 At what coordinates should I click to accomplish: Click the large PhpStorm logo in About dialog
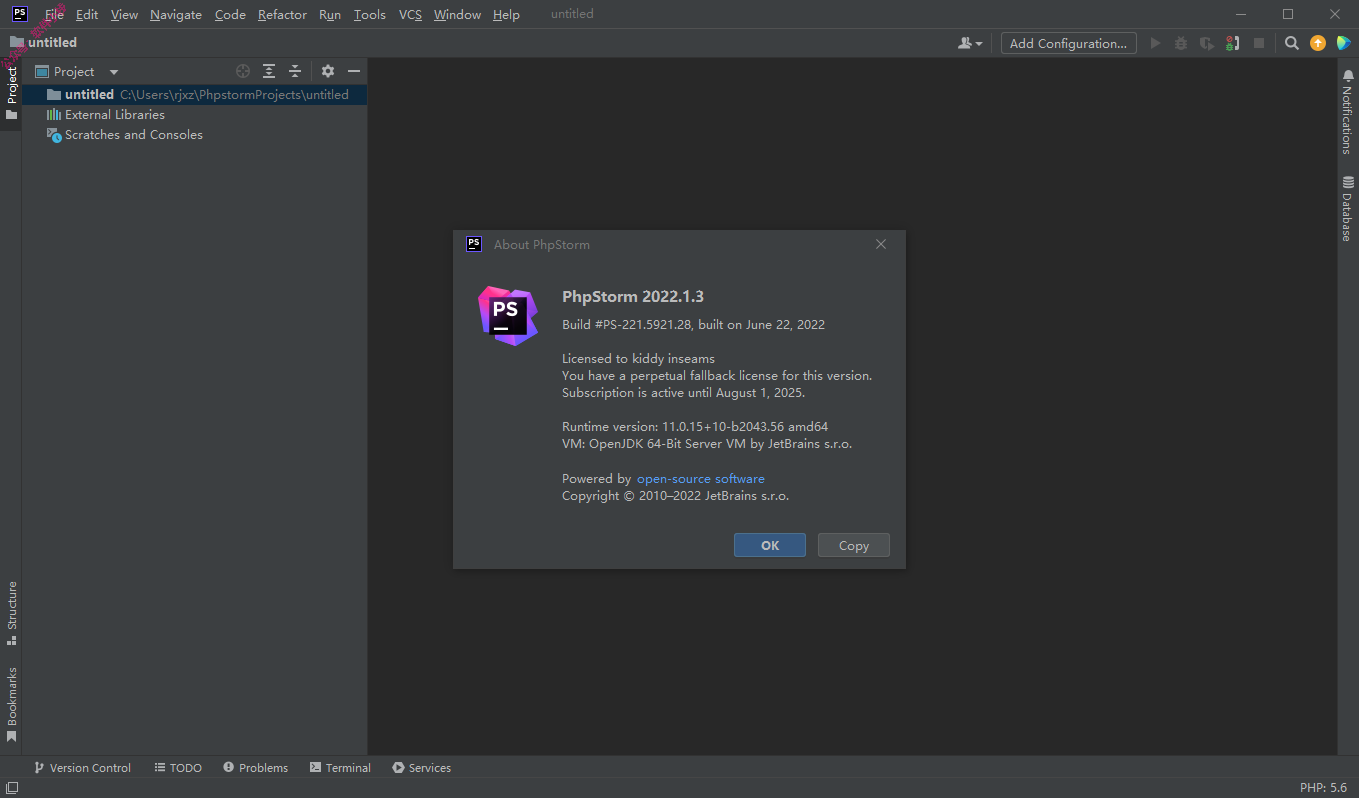click(x=508, y=315)
